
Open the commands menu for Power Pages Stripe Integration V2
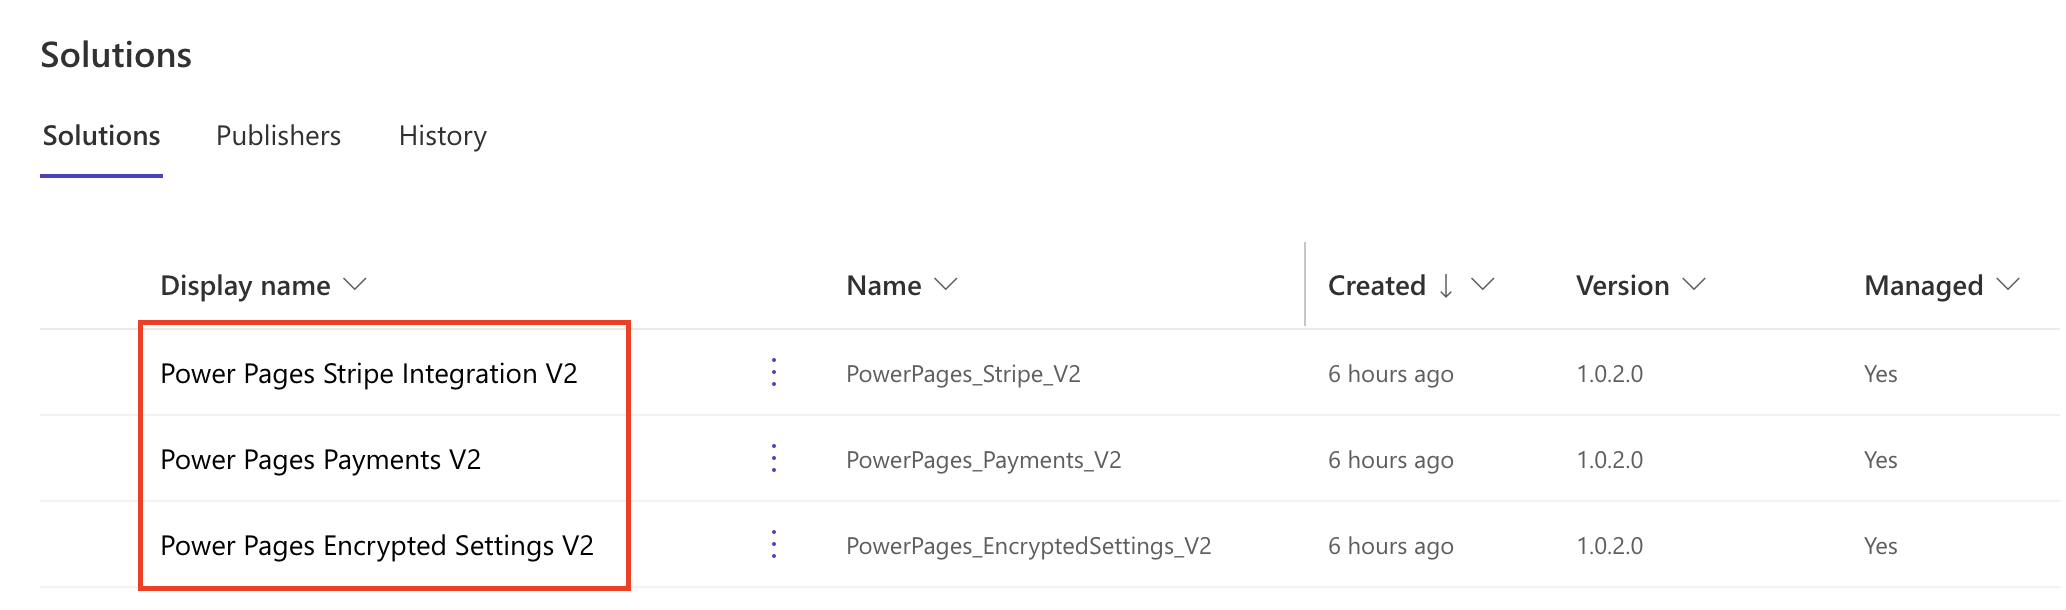[775, 373]
